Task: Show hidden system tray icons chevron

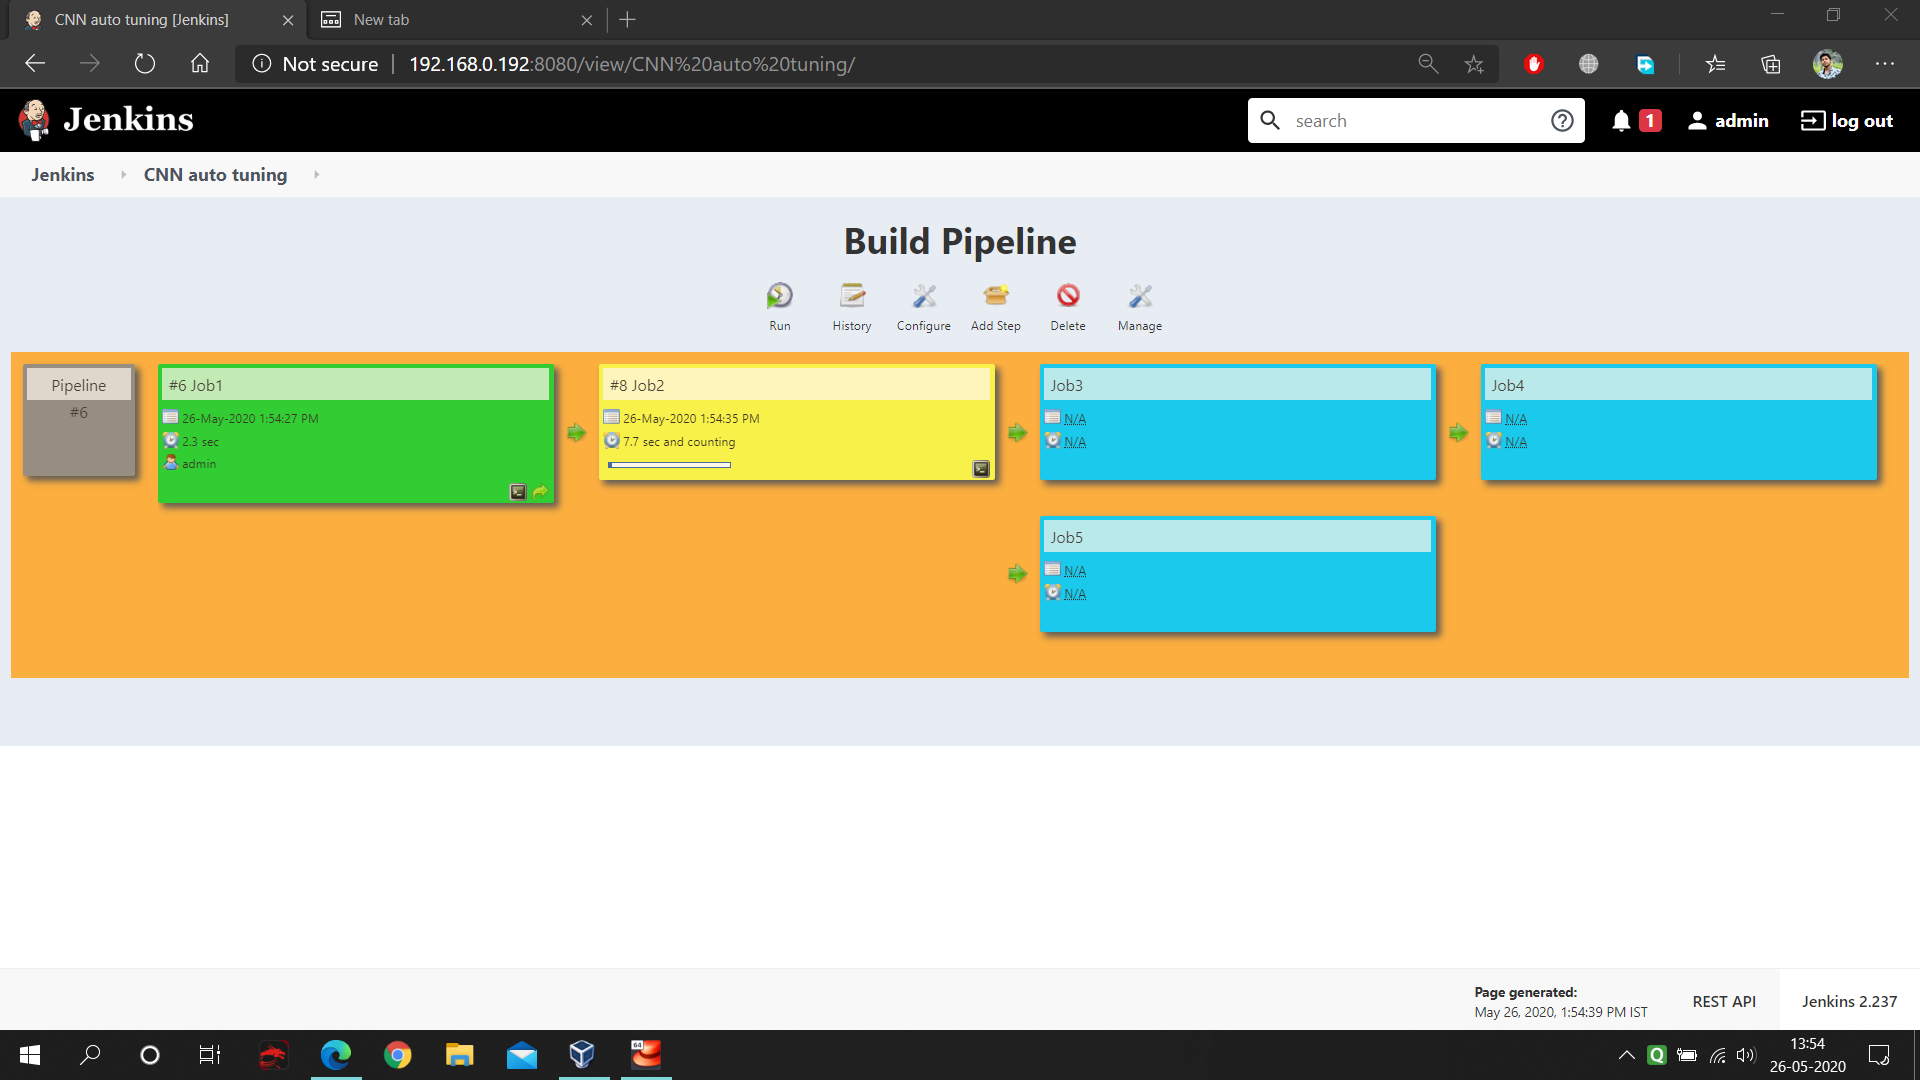Action: [x=1627, y=1054]
